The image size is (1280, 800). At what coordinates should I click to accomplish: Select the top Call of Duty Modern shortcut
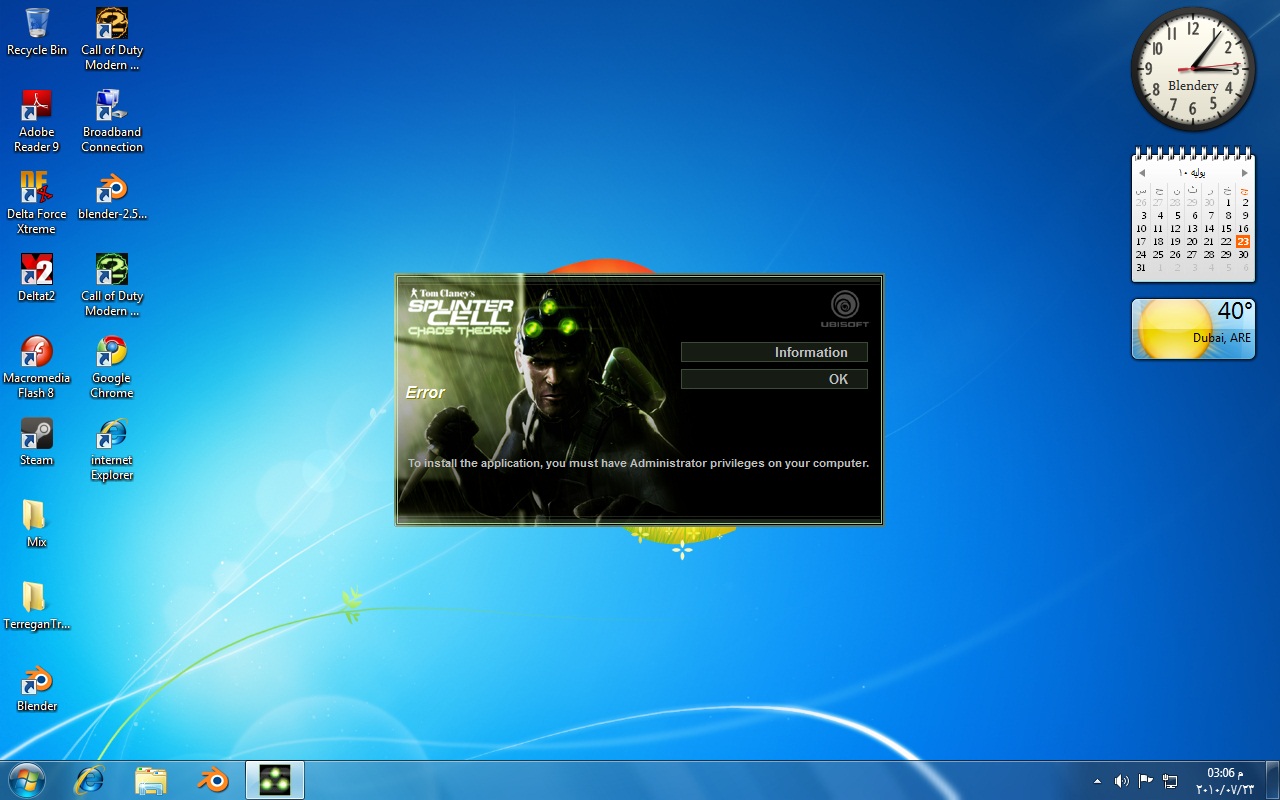(x=112, y=39)
